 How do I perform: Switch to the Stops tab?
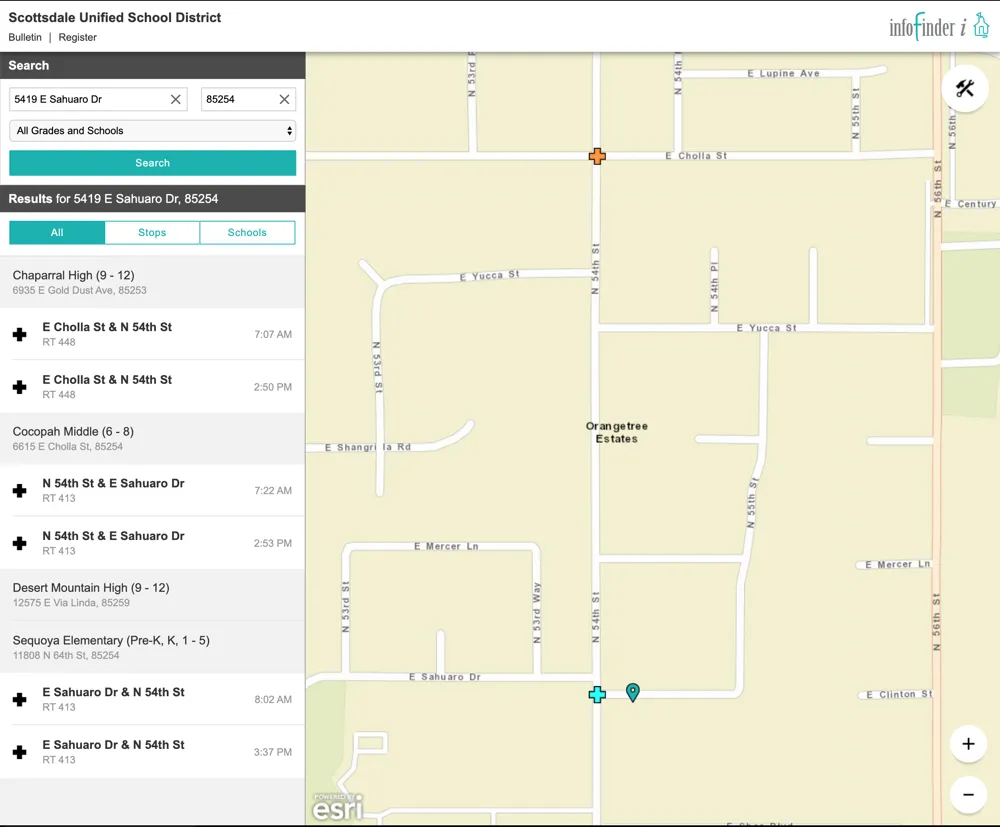[x=152, y=233]
